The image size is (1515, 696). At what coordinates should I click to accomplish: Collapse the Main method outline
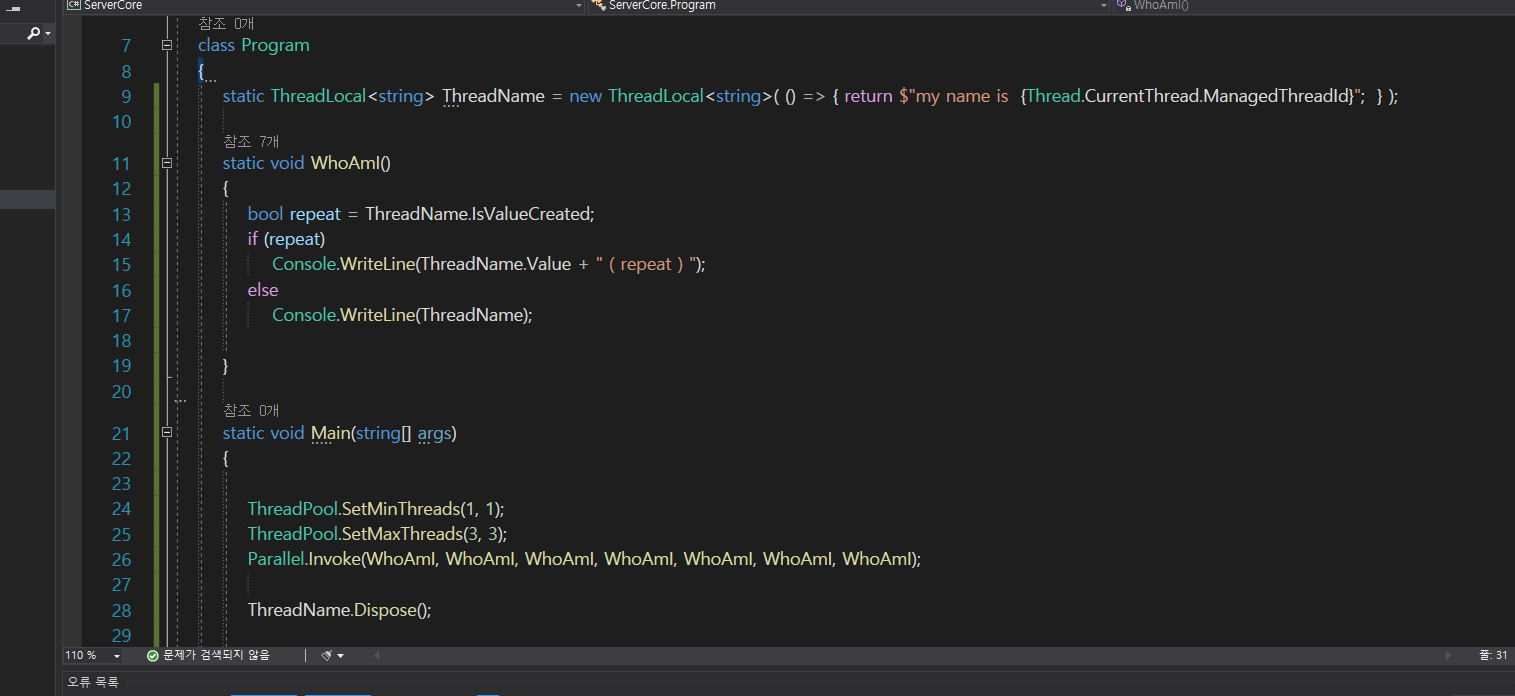tap(167, 433)
